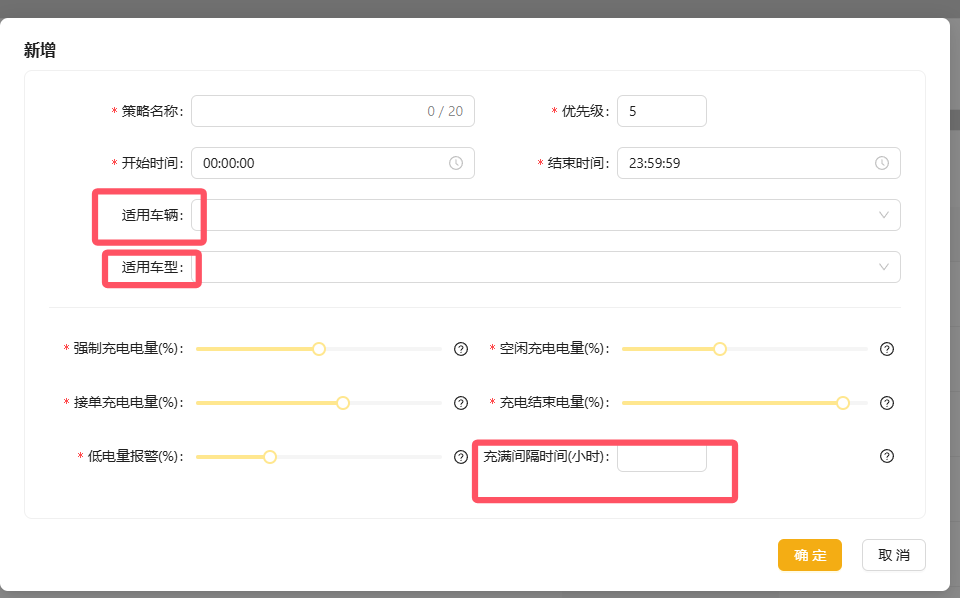Viewport: 960px width, 598px height.
Task: Show help for 空闲充电电量(%)
Action: coord(887,349)
